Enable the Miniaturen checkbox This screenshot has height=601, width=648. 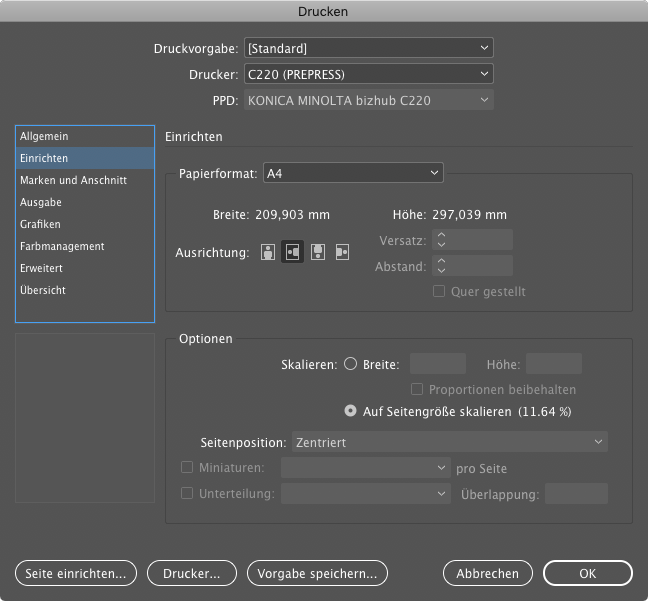click(187, 467)
